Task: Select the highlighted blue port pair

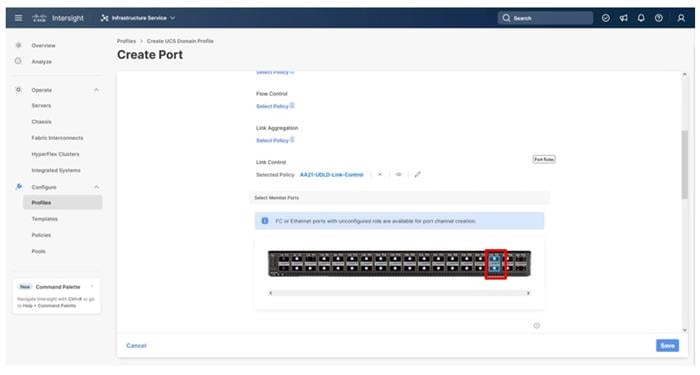Action: coord(495,263)
